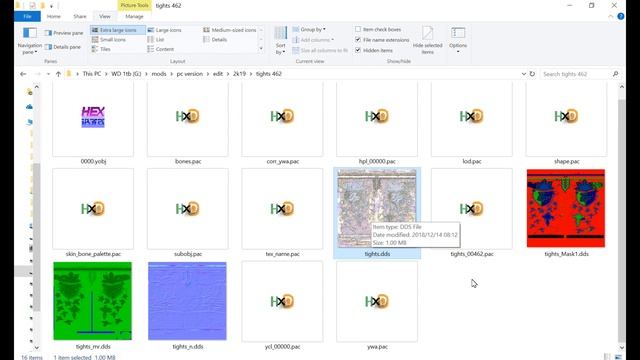Screen dimensions: 640x360
Task: Choose Content layout
Action: [161, 49]
